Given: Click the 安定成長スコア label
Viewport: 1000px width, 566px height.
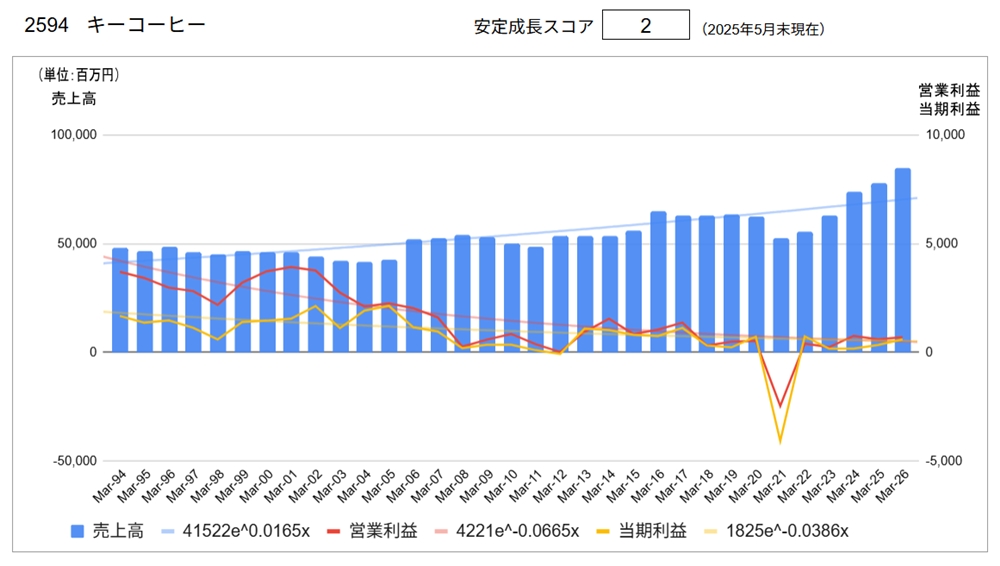Looking at the screenshot, I should tap(534, 27).
